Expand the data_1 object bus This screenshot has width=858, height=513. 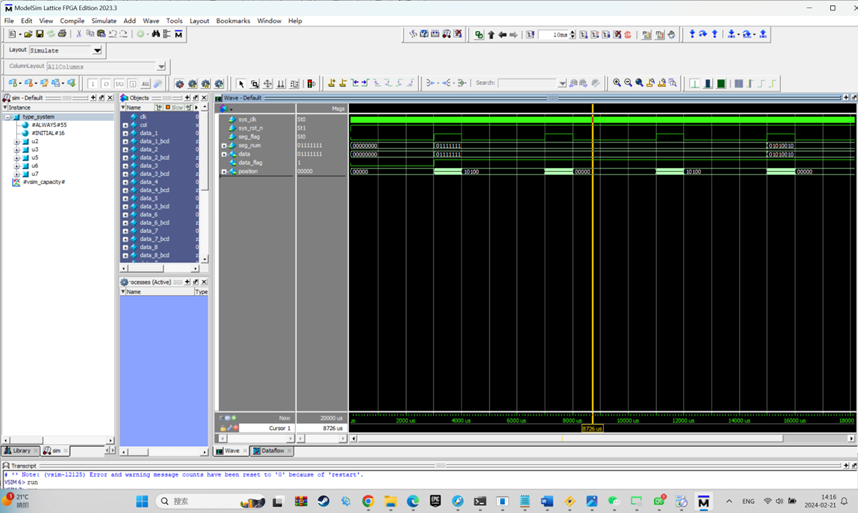(125, 133)
